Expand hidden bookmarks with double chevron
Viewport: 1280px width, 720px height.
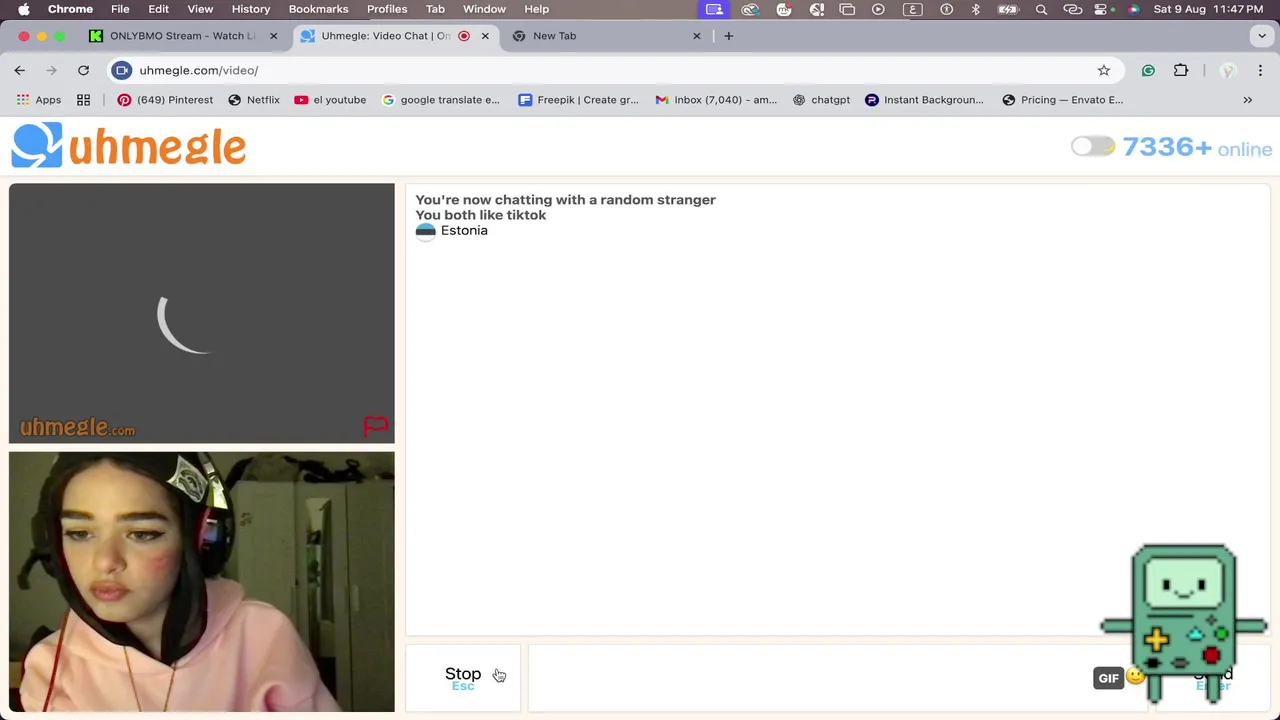click(1247, 100)
